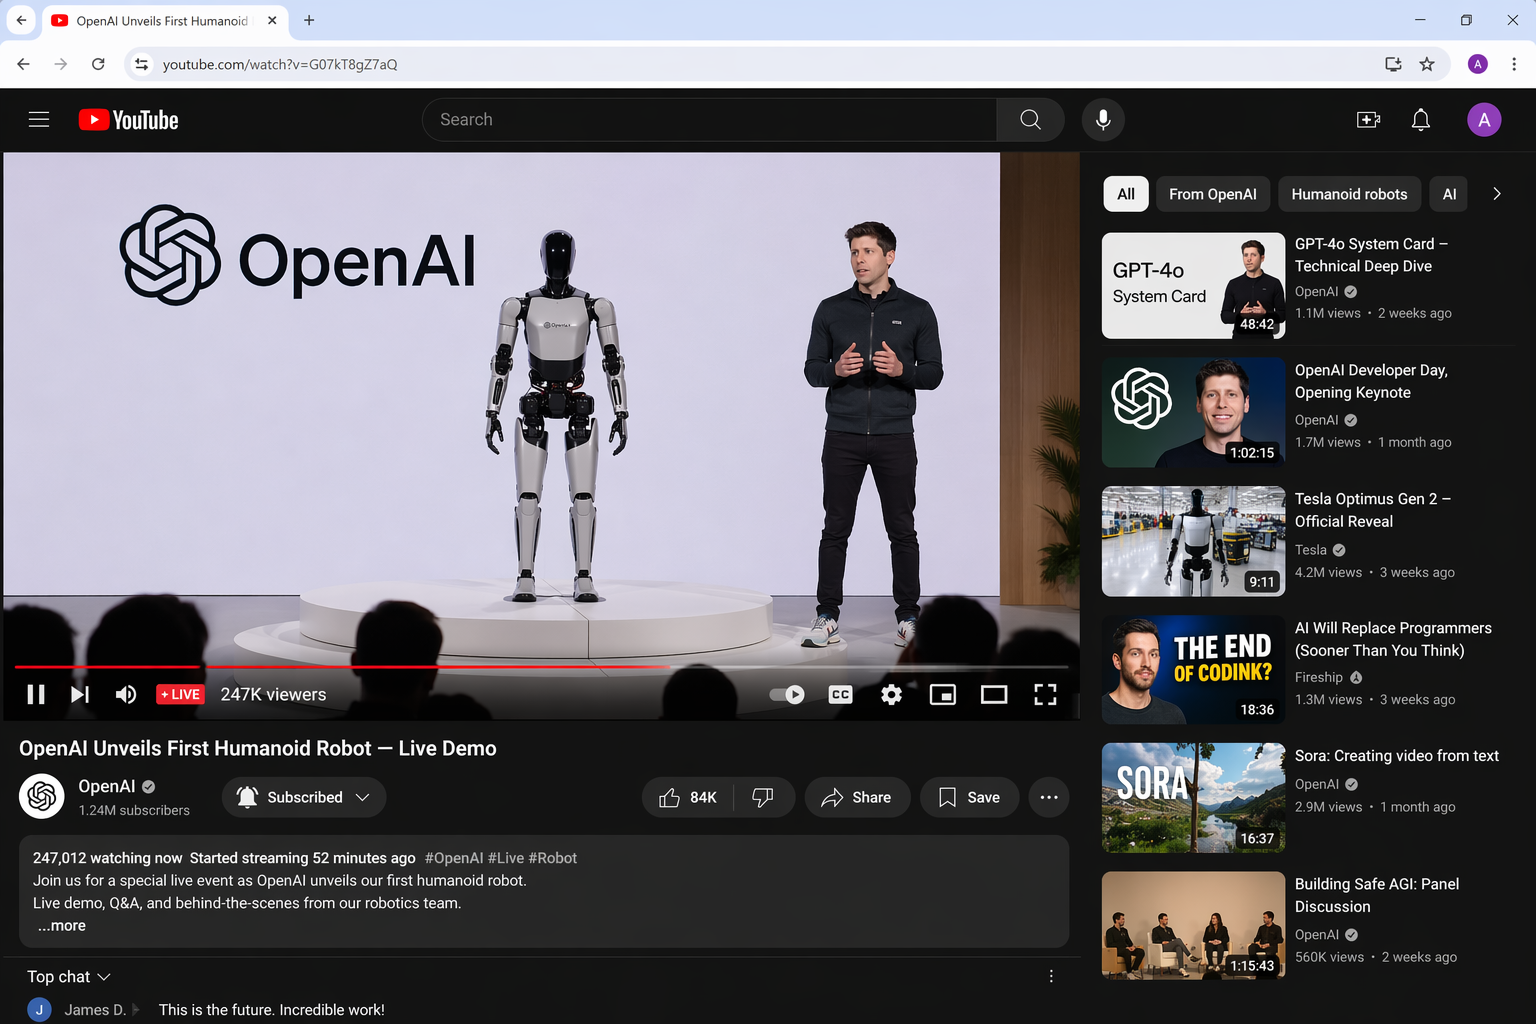Viewport: 1536px width, 1024px height.
Task: Select the All filter chip
Action: point(1126,194)
